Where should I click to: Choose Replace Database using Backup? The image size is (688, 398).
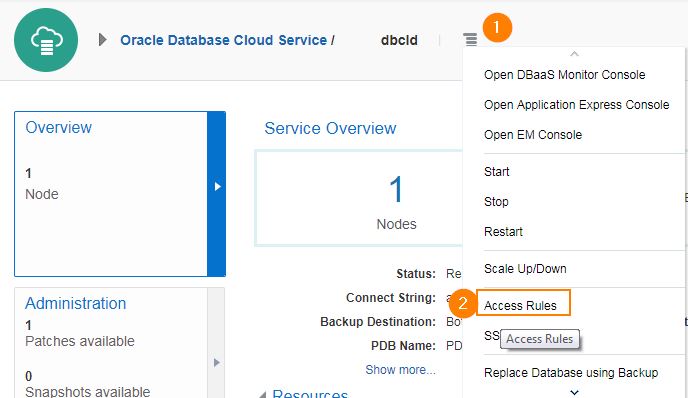571,373
